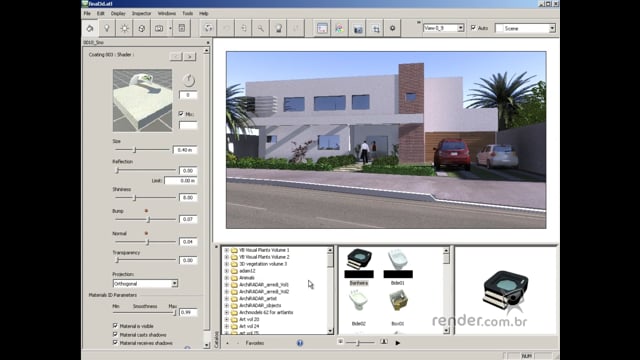Open the camera icon dropdown arrow
640x360 pixels.
coord(170,28)
